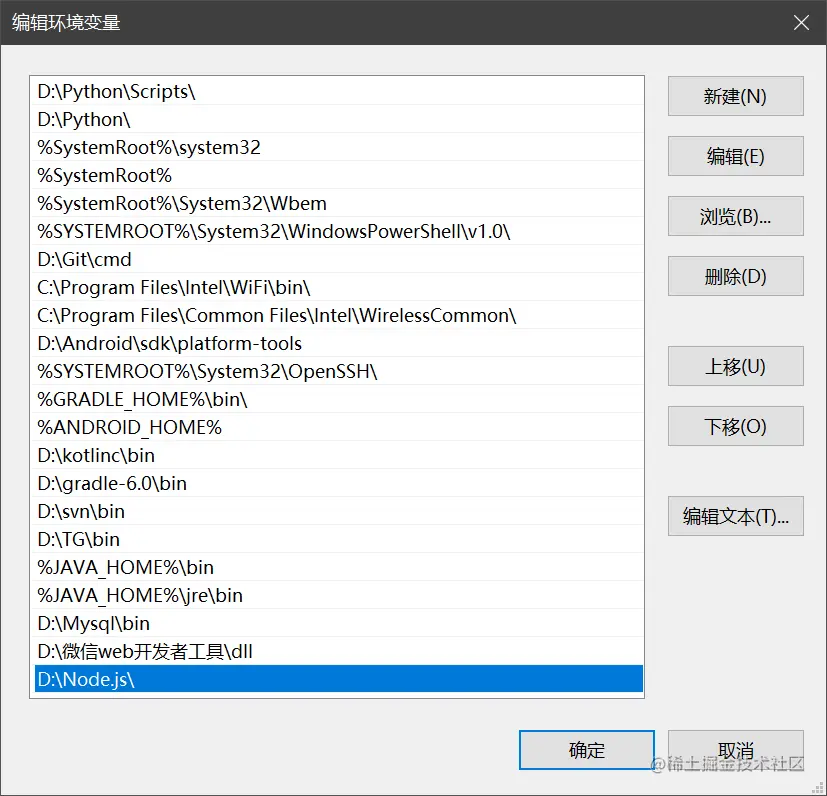Viewport: 827px width, 796px height.
Task: Select the %GRADLE_HOME%\bin\ entry
Action: pyautogui.click(x=338, y=399)
